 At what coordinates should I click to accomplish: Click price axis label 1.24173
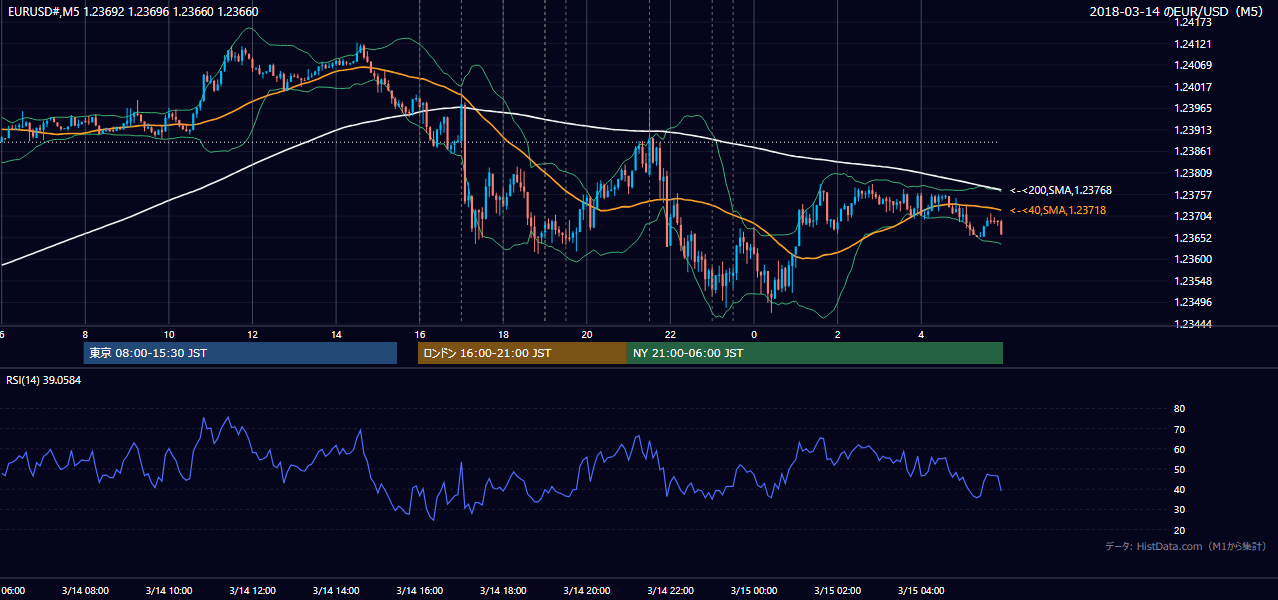pyautogui.click(x=1194, y=22)
